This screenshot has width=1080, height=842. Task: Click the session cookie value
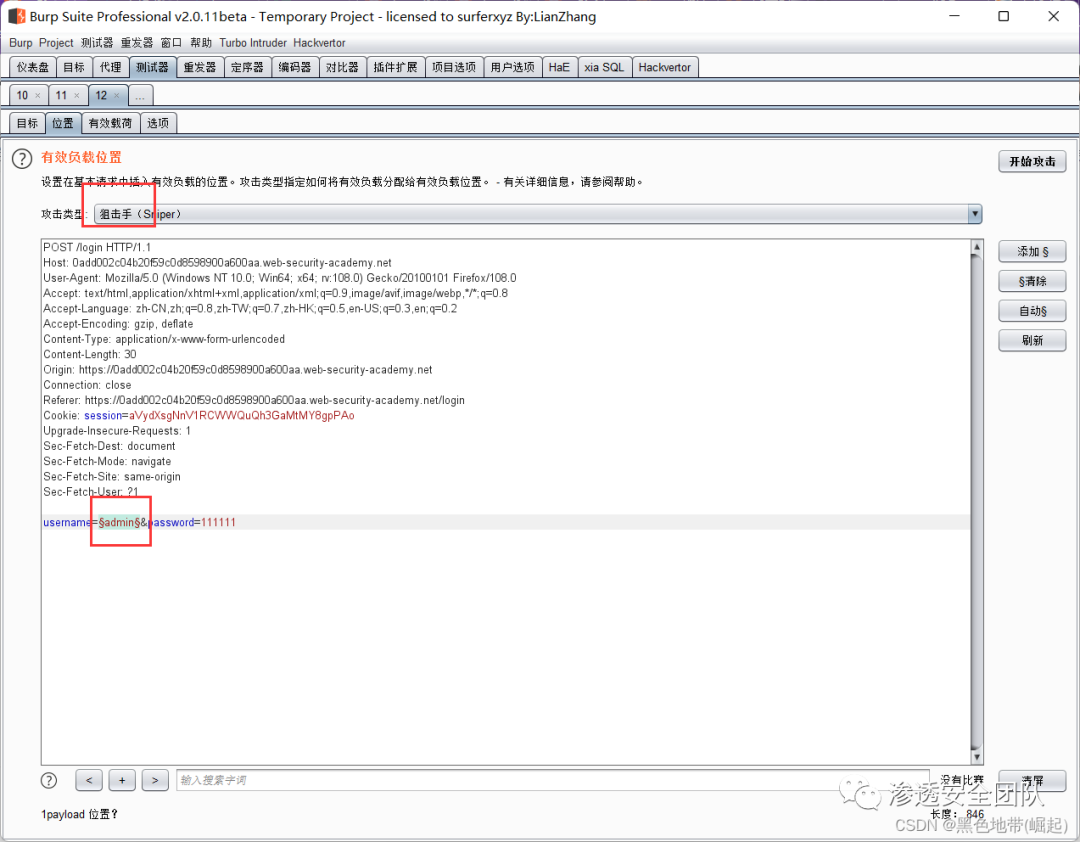pyautogui.click(x=242, y=415)
